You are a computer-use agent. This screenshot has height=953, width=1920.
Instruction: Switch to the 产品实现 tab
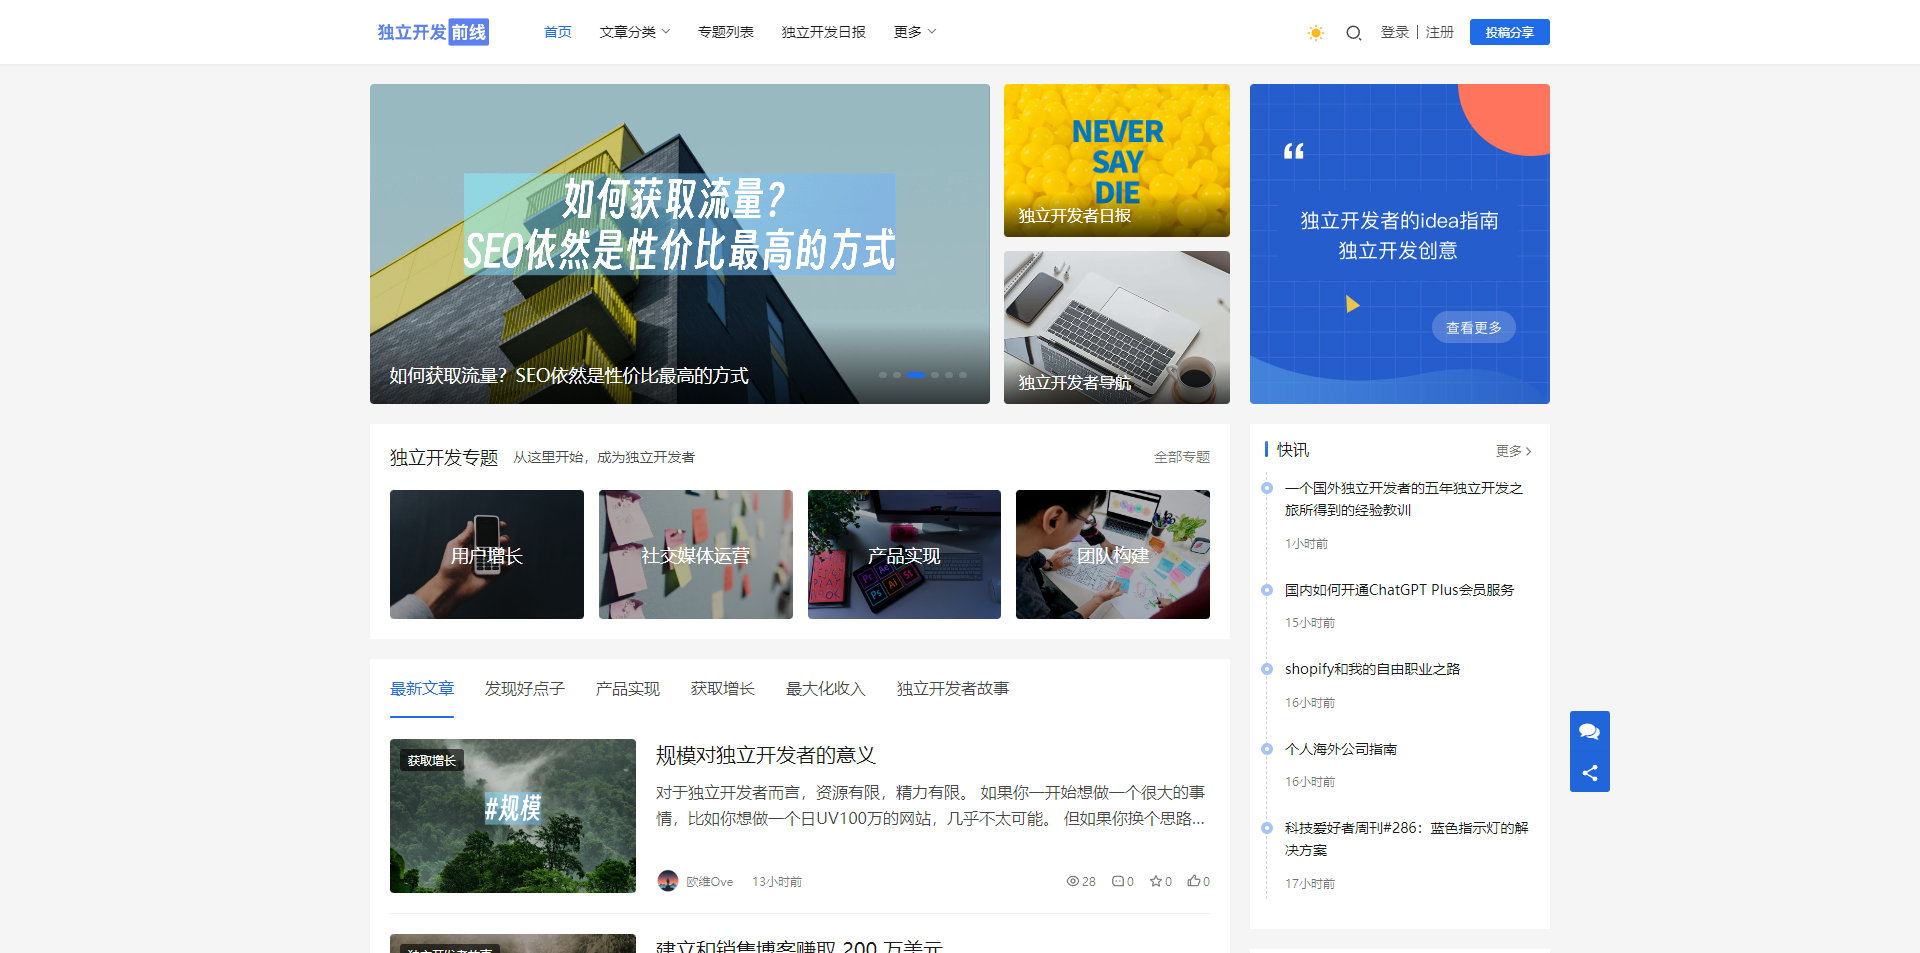(x=627, y=689)
